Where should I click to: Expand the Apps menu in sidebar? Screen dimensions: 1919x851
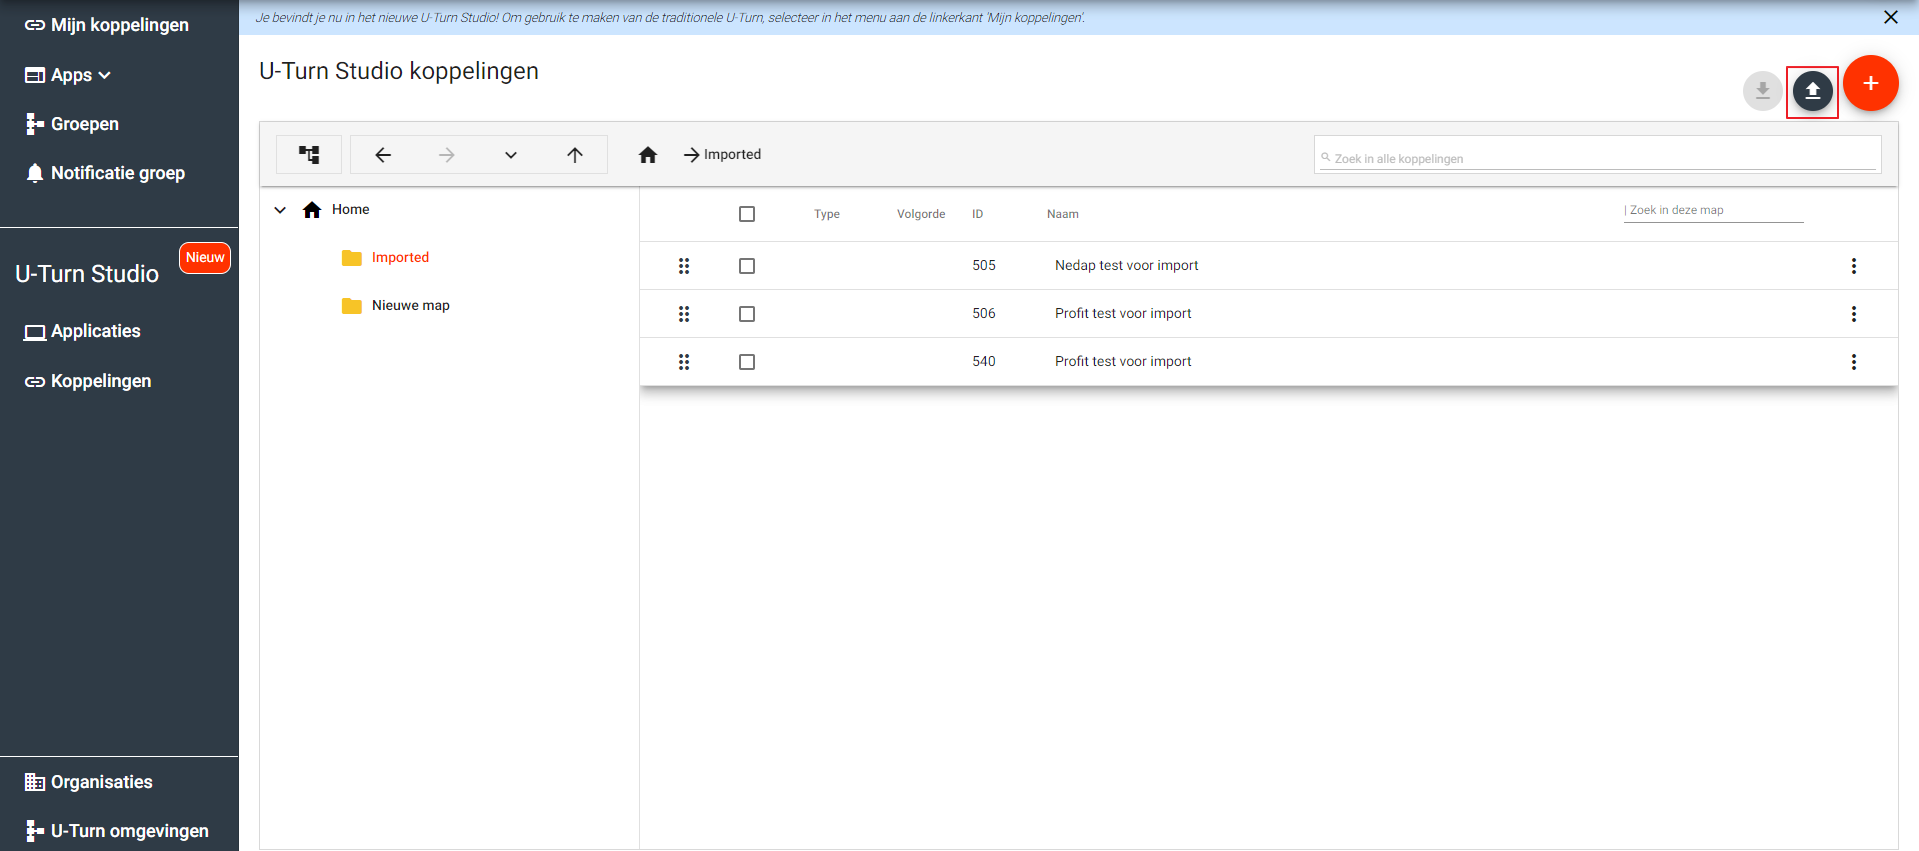(70, 75)
